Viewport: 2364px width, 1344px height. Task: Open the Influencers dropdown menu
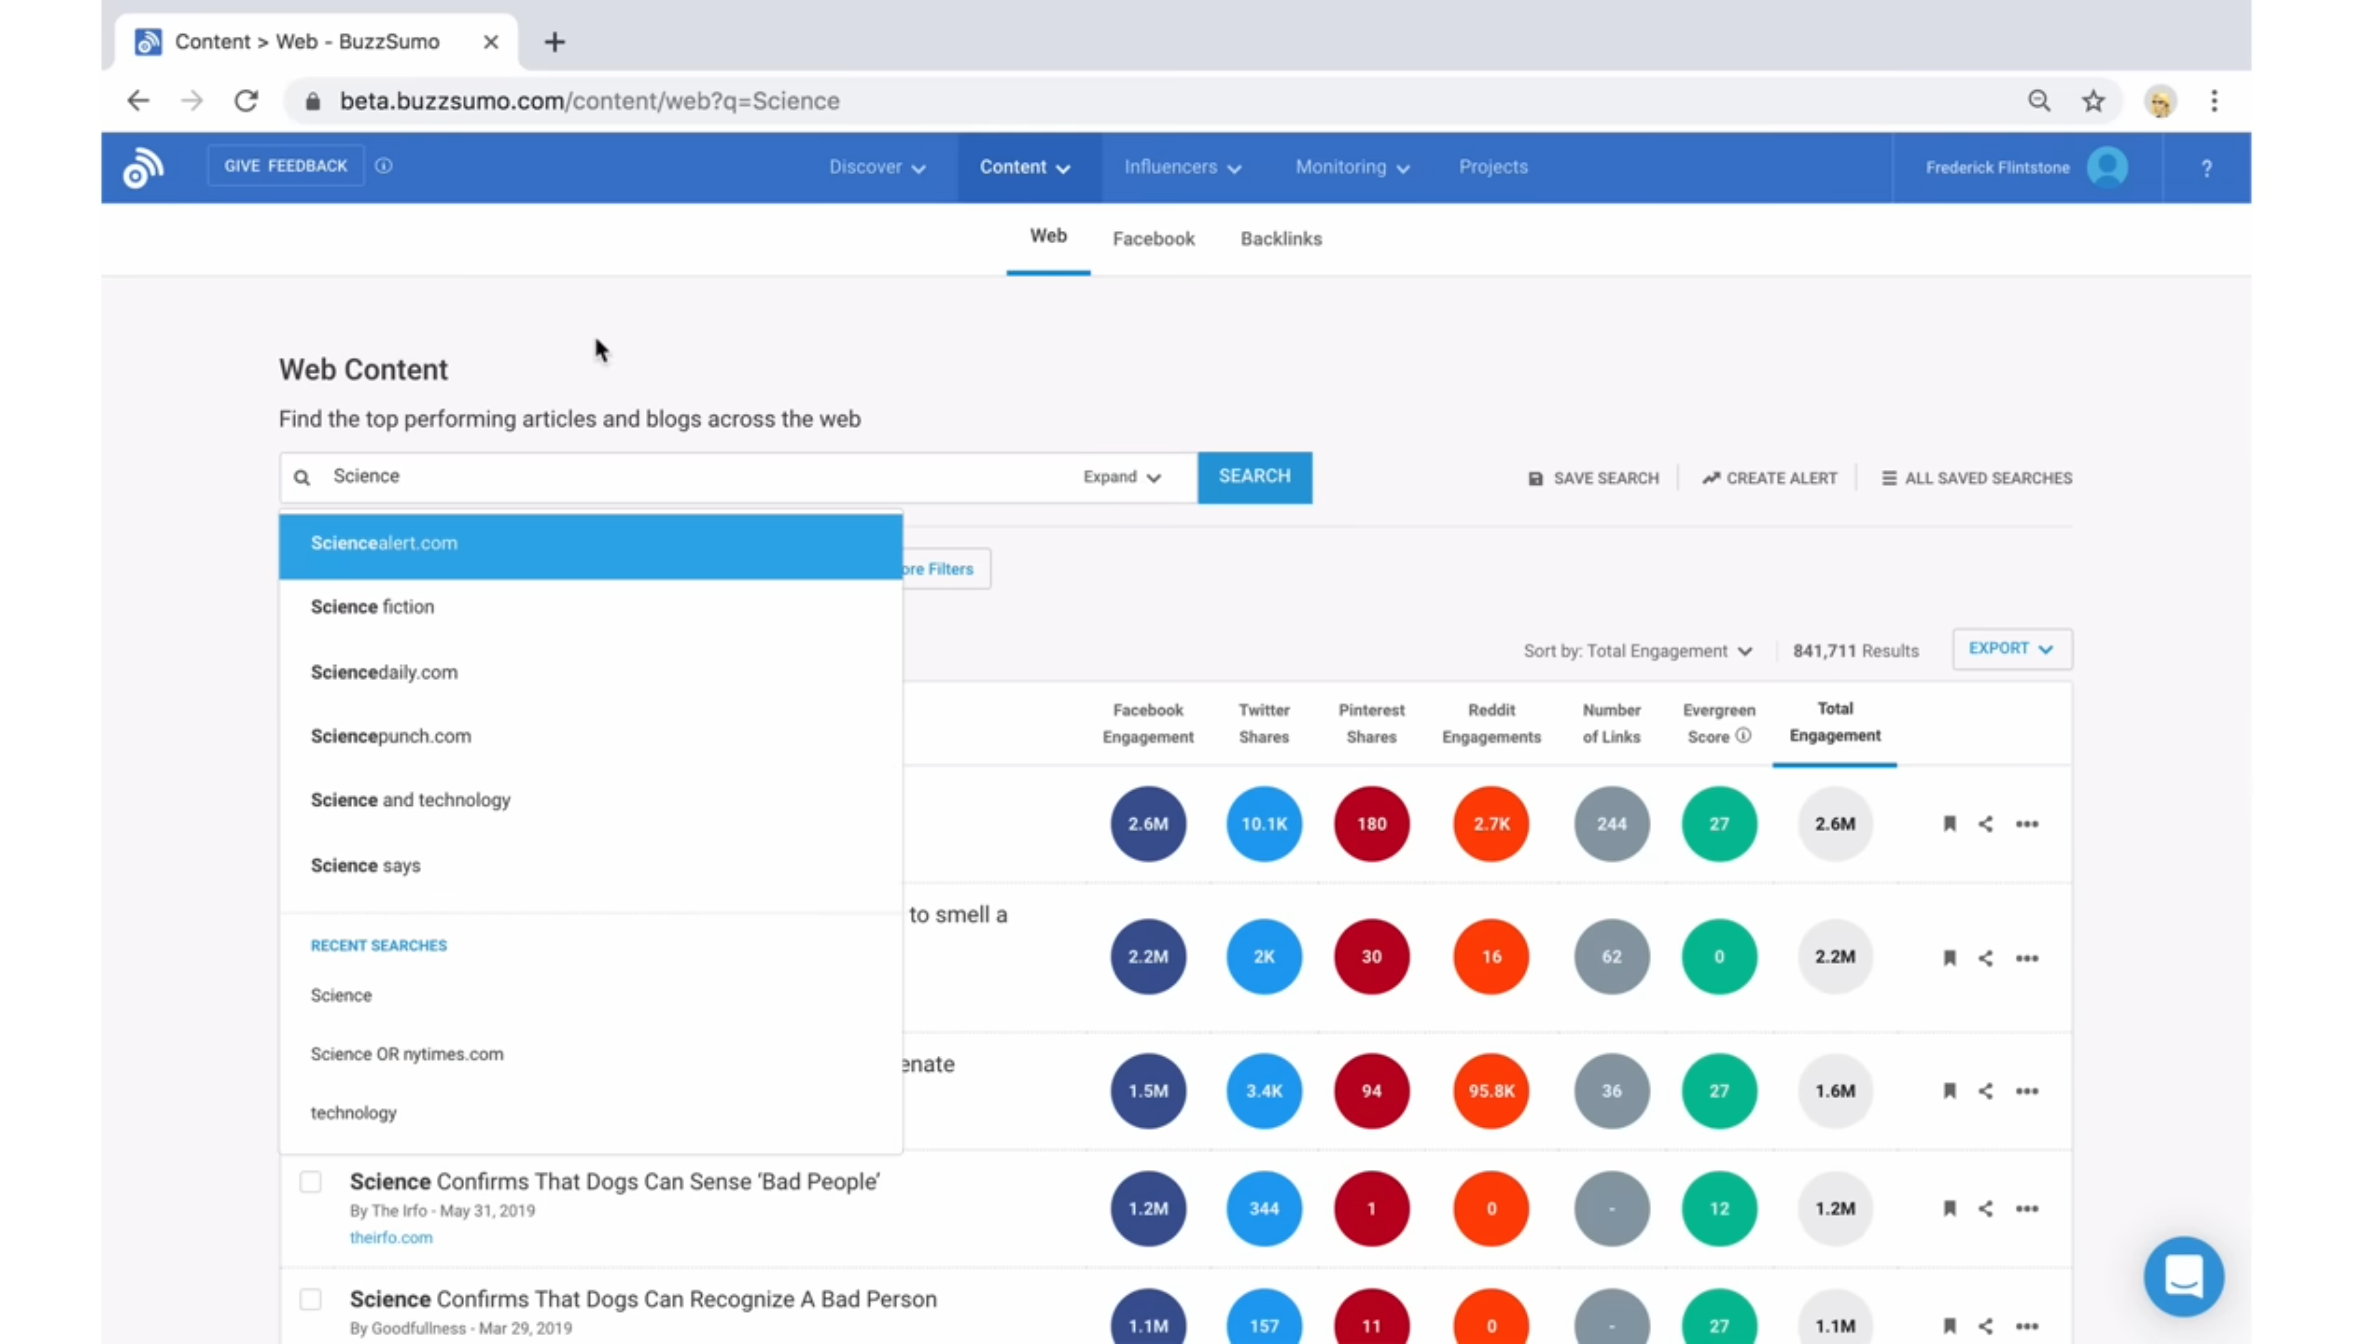point(1183,167)
